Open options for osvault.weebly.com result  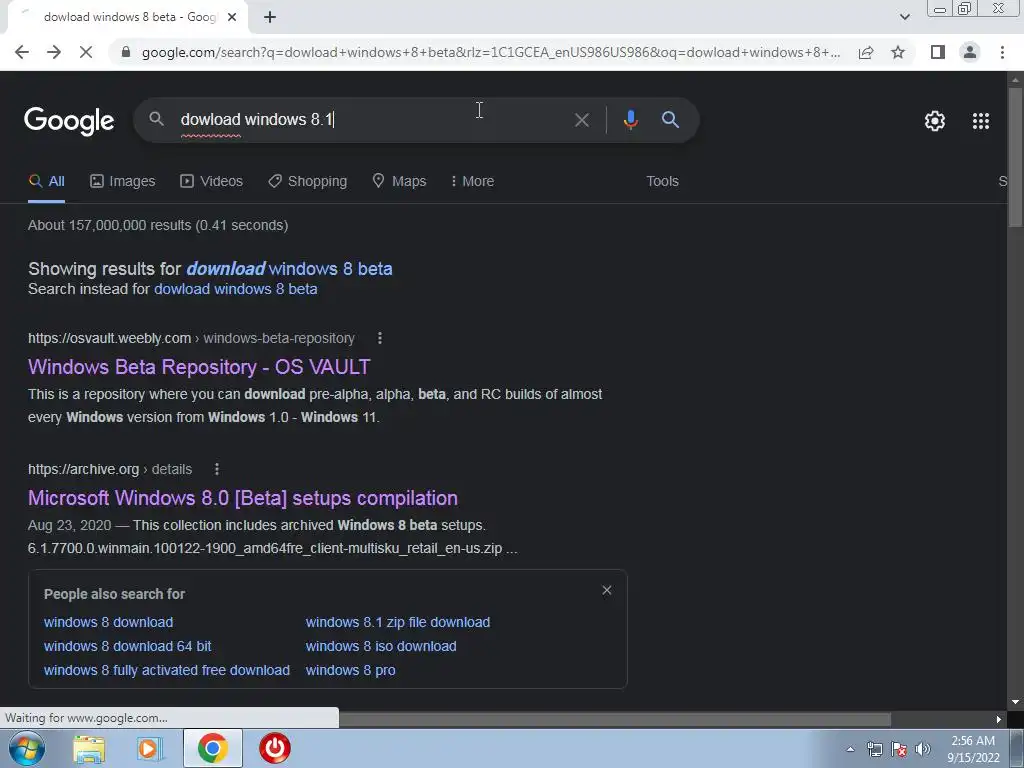coord(379,338)
